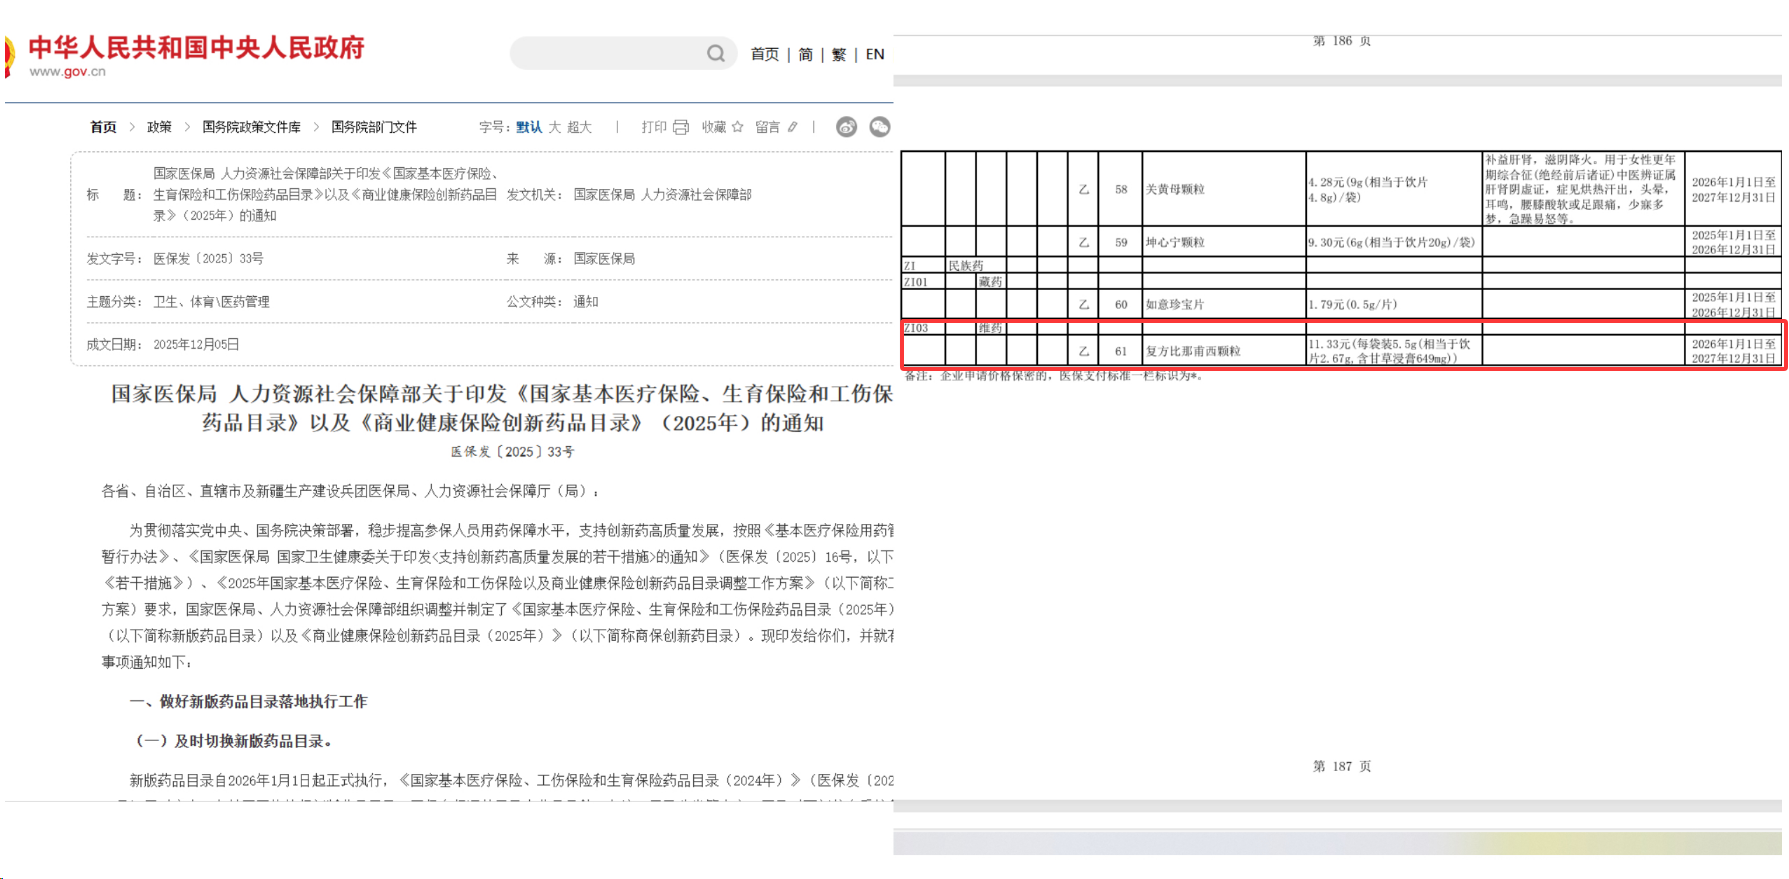Click the national emblem logo
This screenshot has width=1789, height=879.
coord(9,56)
